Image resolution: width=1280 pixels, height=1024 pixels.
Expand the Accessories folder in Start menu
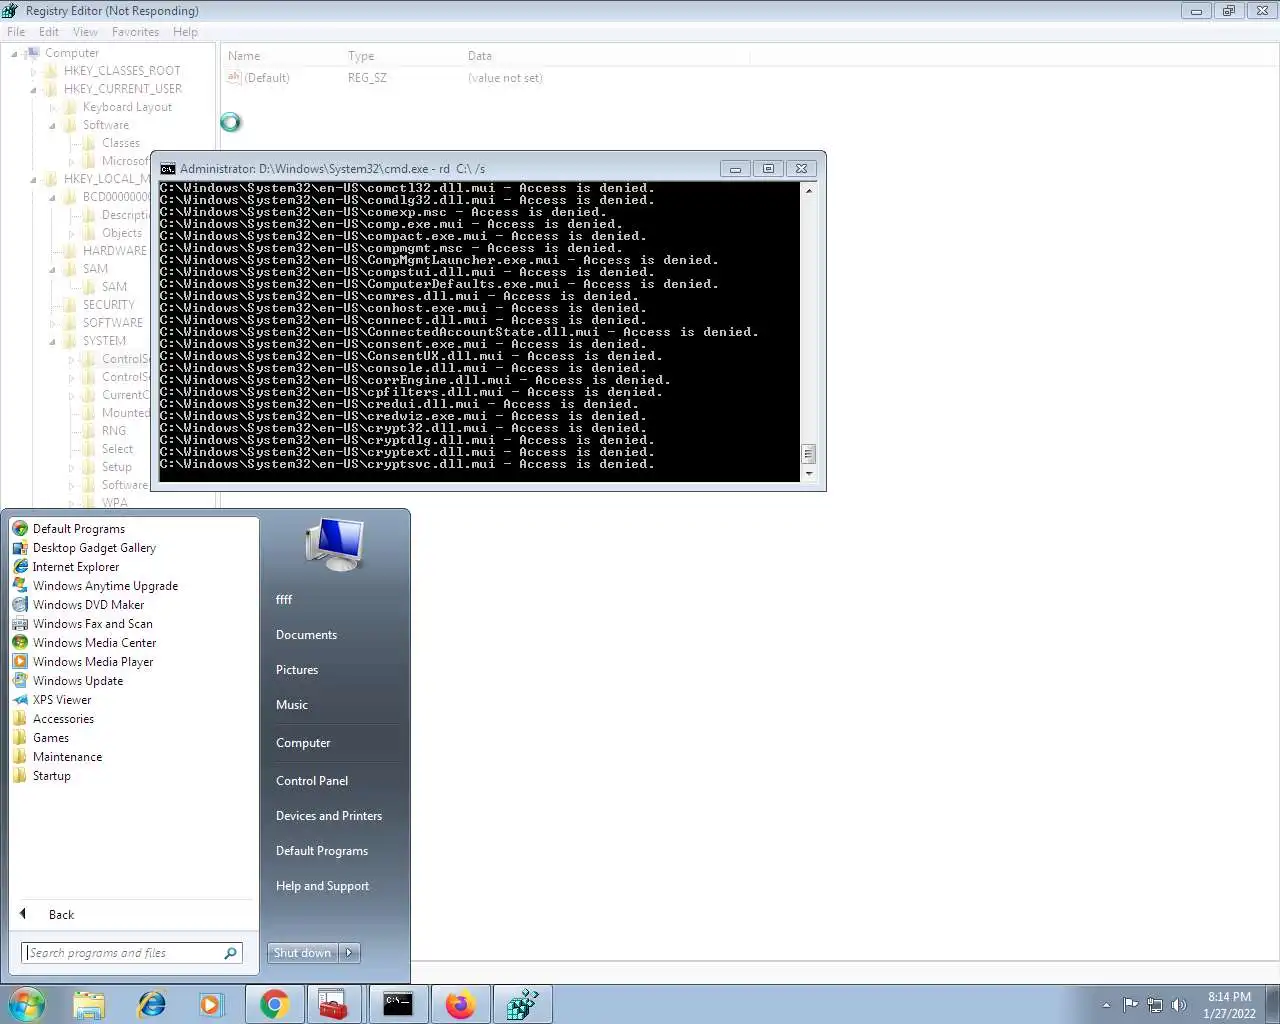tap(63, 719)
